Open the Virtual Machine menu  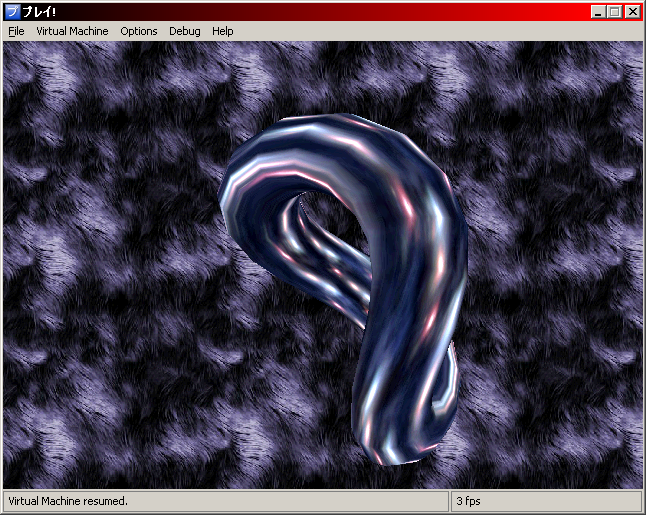(x=72, y=31)
